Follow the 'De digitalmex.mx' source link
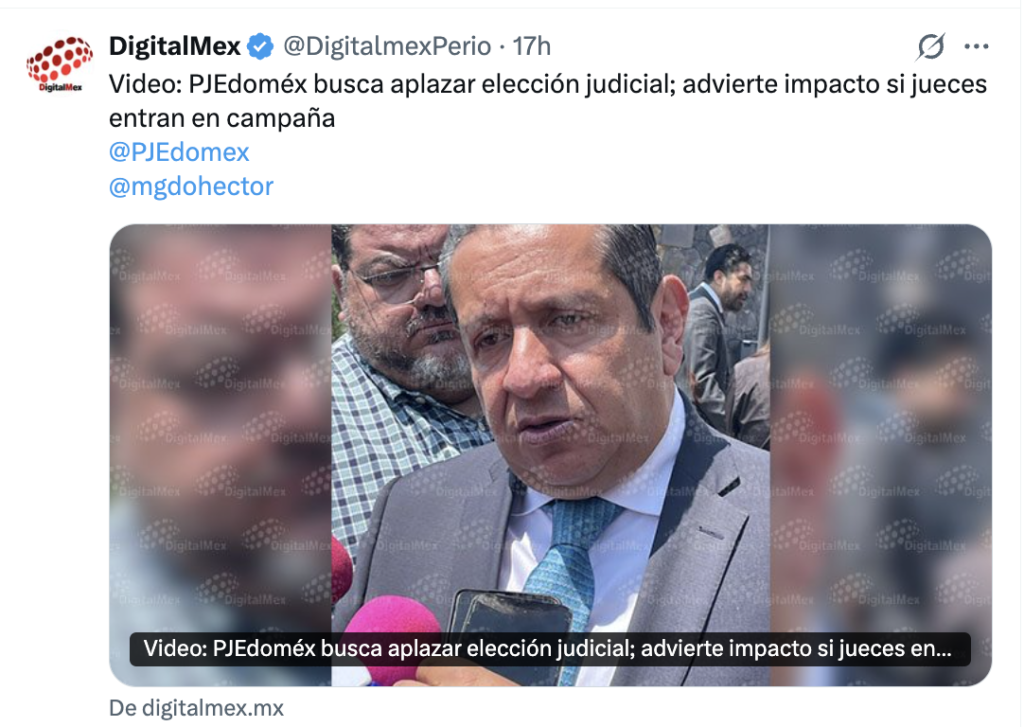Screen dimensions: 1024x727 (196, 708)
